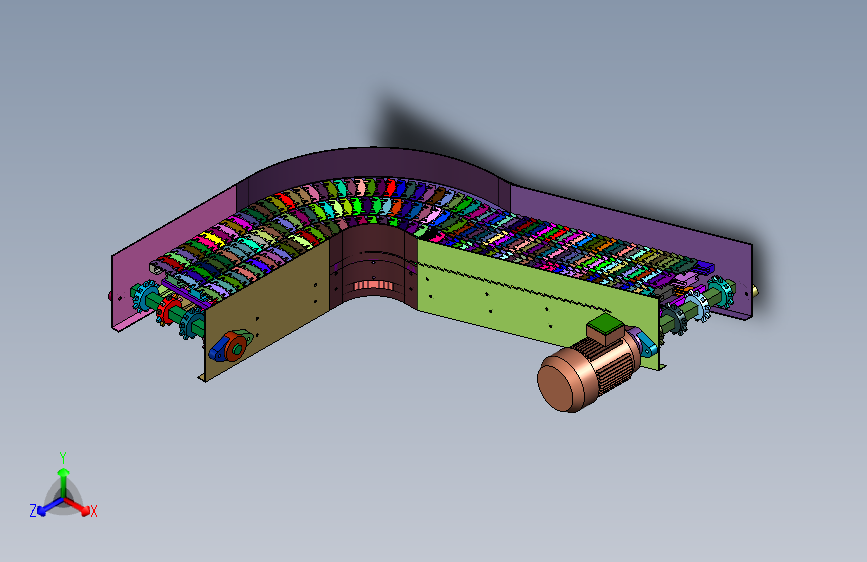Image resolution: width=867 pixels, height=562 pixels.
Task: Select the pink ribbed vent in inner guard
Action: point(373,285)
